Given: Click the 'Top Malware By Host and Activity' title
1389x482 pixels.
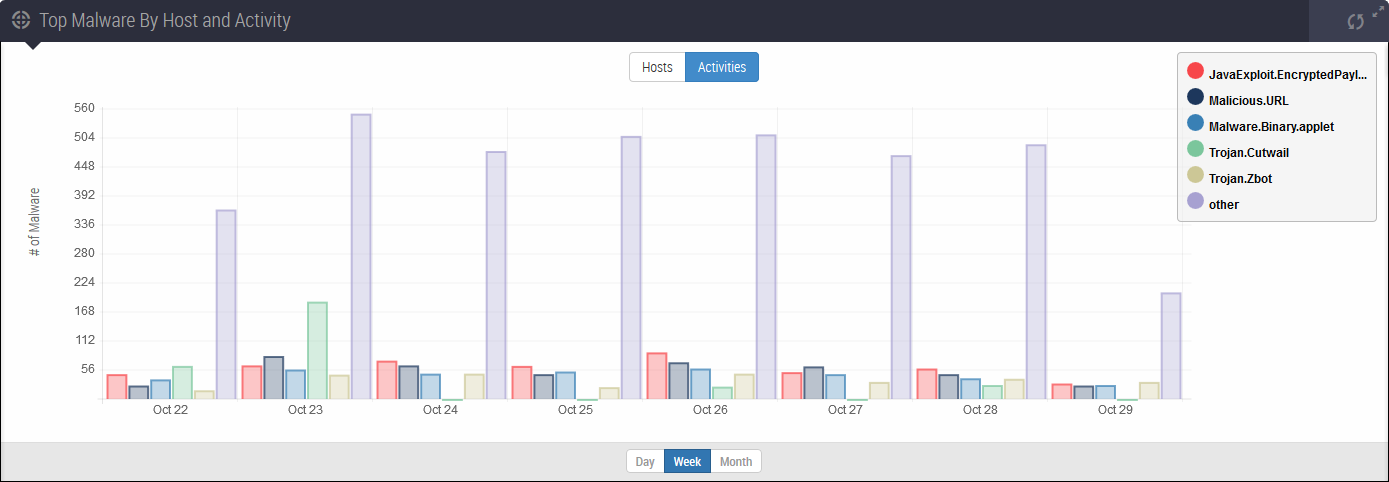Looking at the screenshot, I should pos(165,20).
